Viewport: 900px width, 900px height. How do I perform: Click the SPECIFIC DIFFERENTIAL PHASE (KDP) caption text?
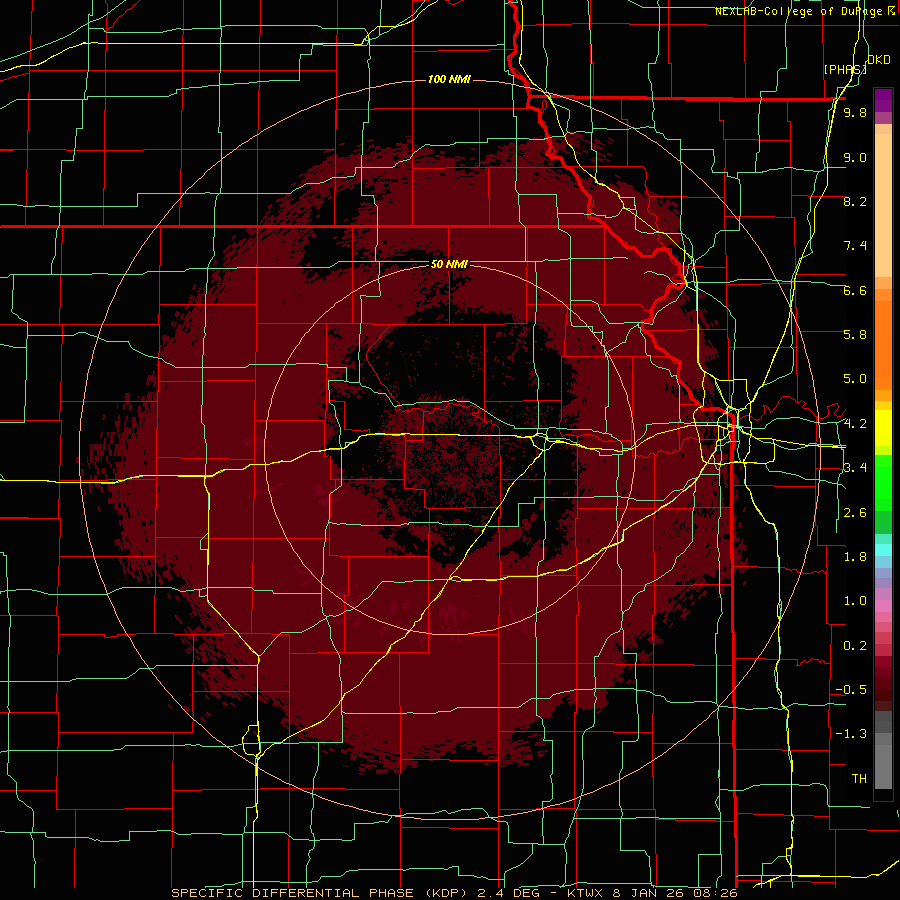[321, 893]
